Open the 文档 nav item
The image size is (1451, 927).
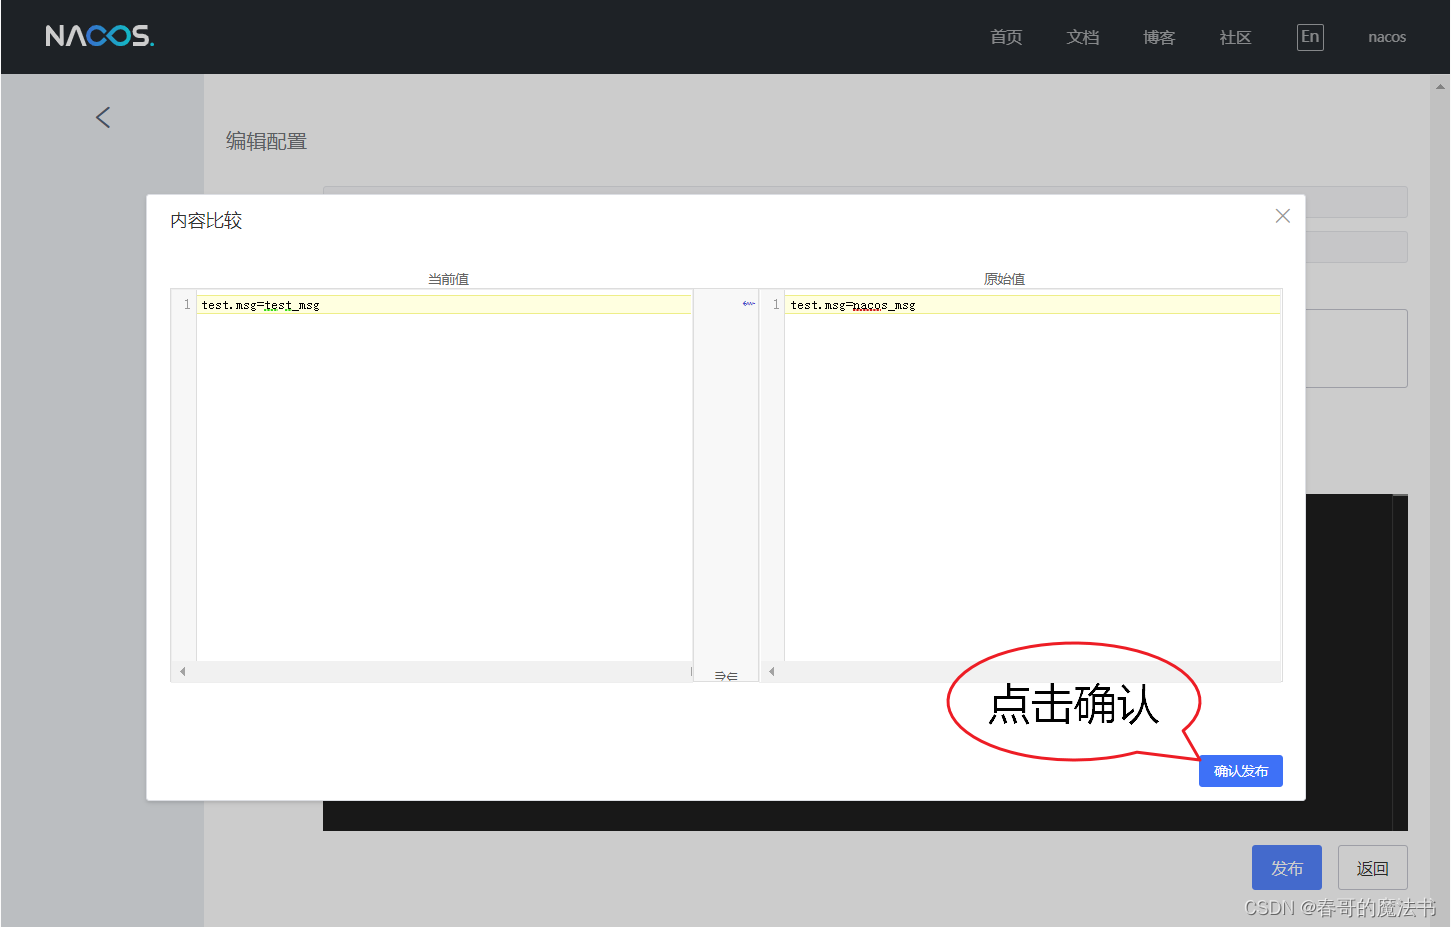[1083, 37]
